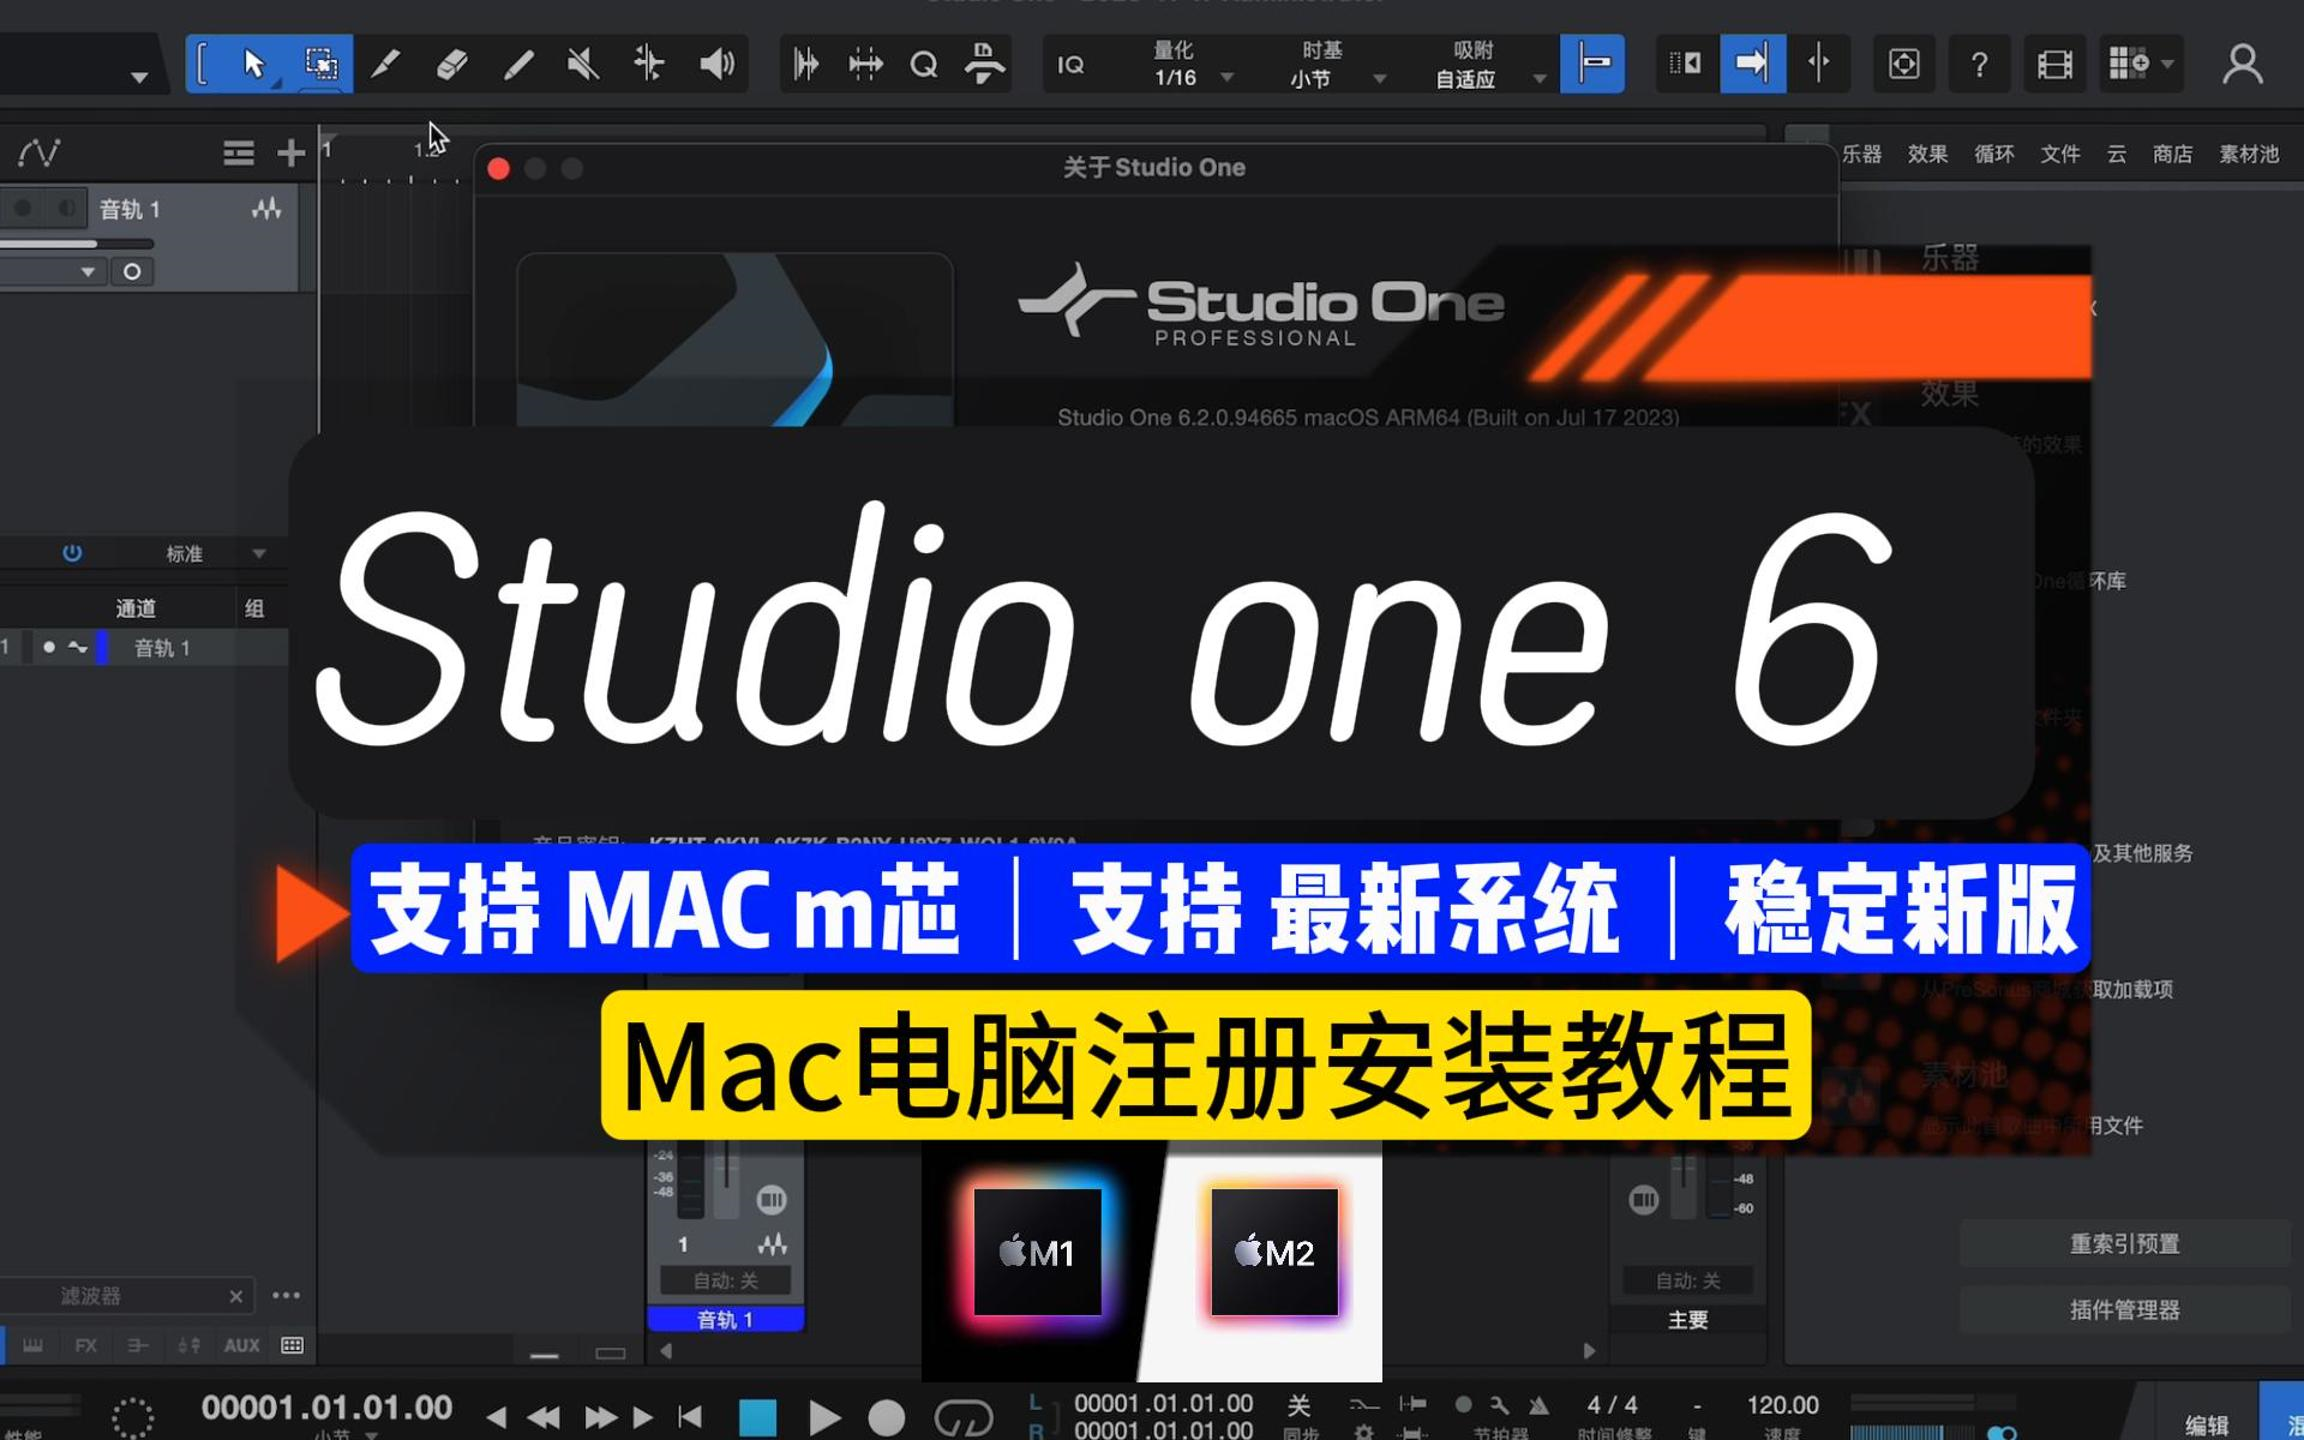Screen dimensions: 2304x1440
Task: Click the question mark help icon
Action: (1979, 64)
